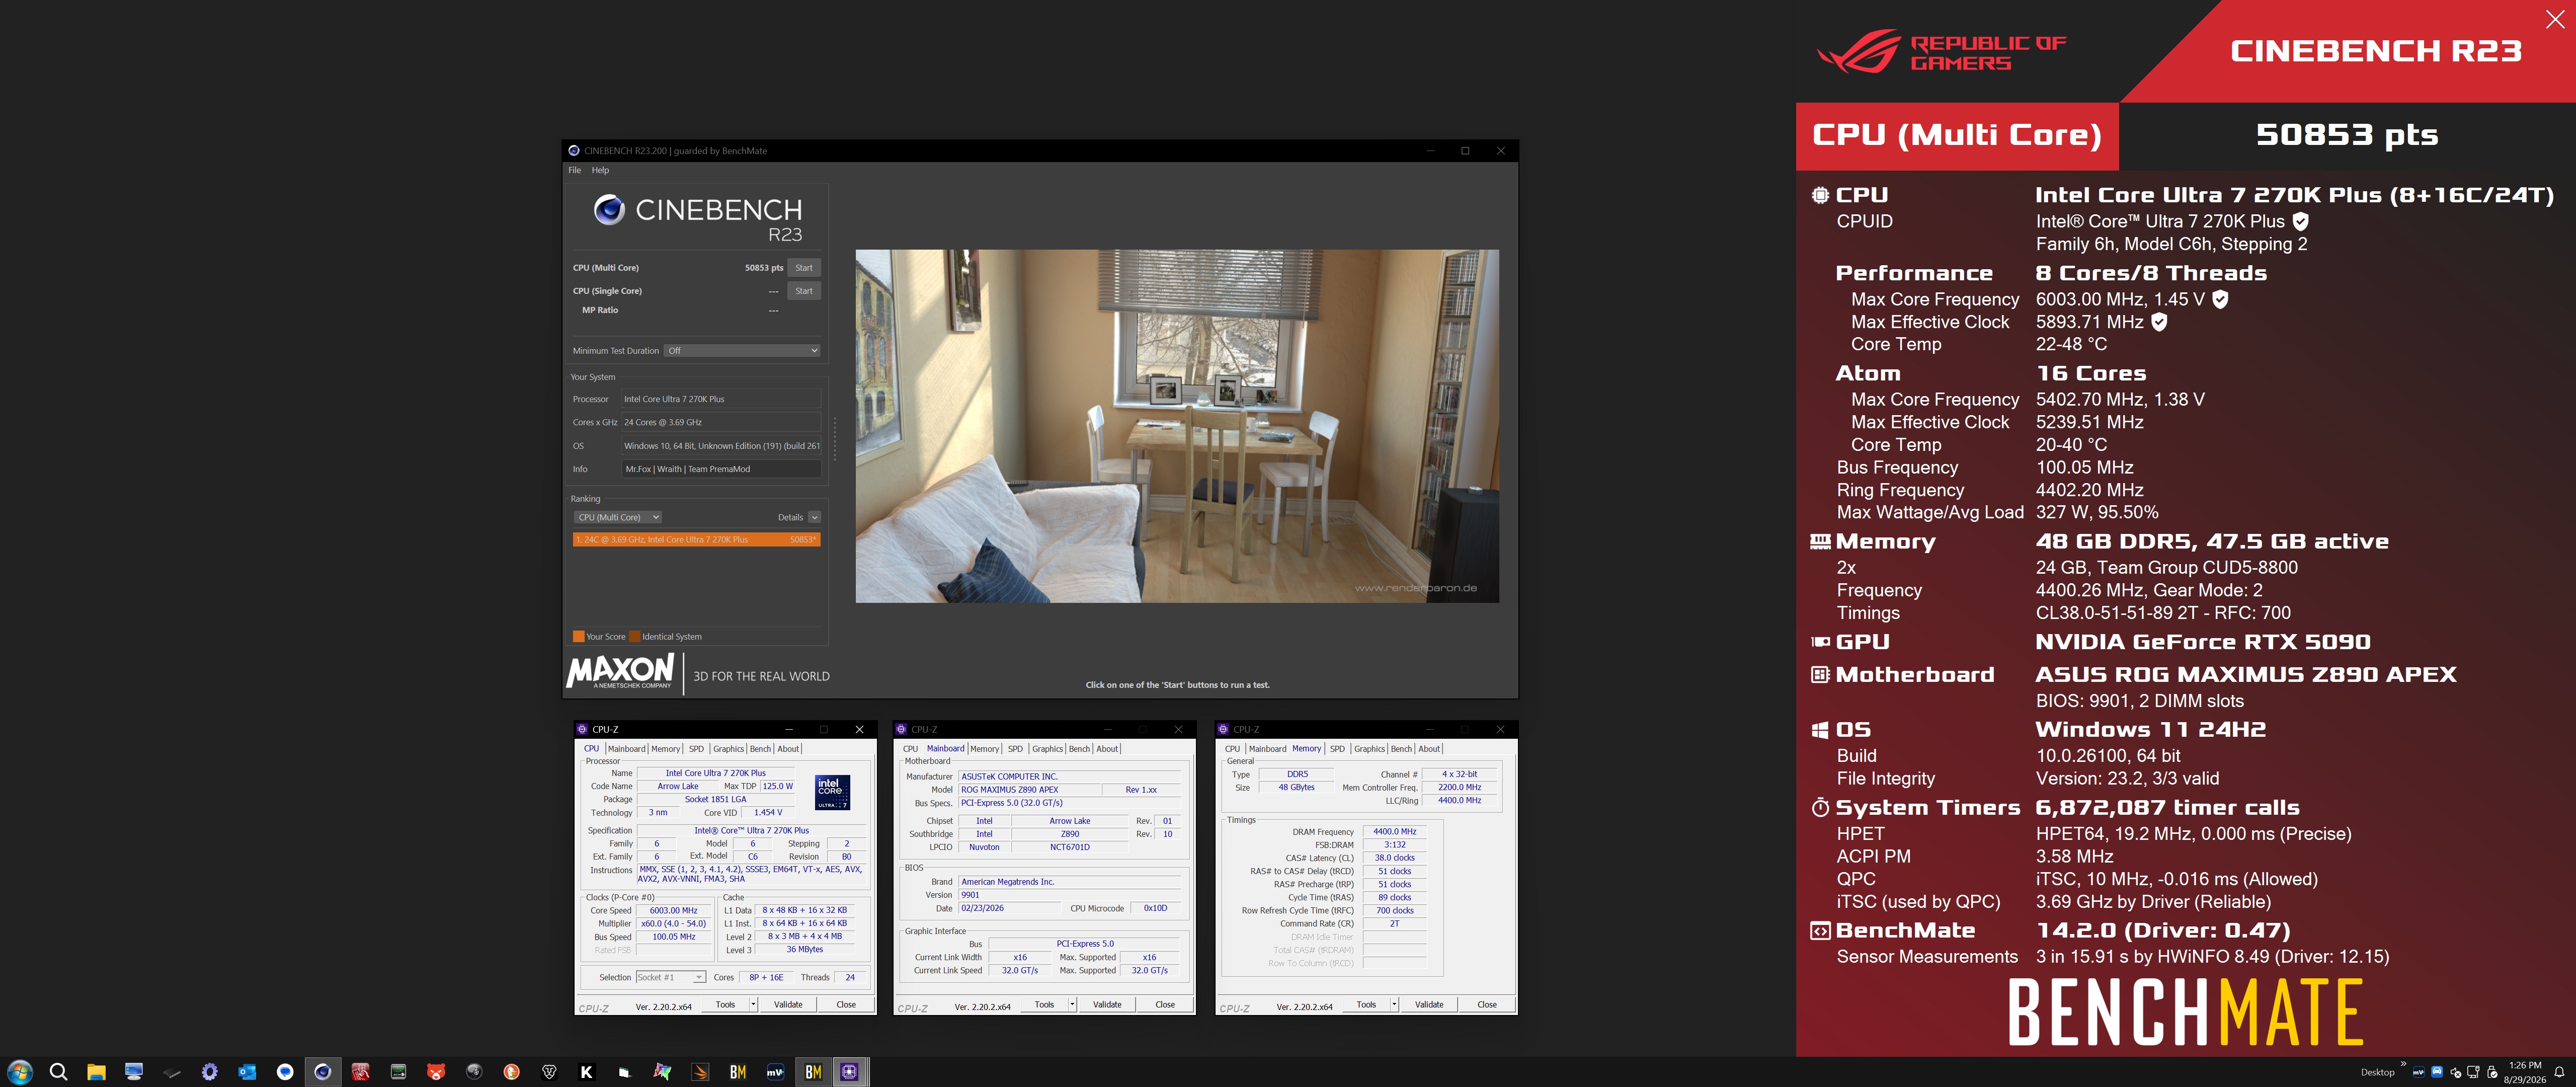2576x1087 pixels.
Task: Click the Info field with Mr.Fox text
Action: pos(721,469)
